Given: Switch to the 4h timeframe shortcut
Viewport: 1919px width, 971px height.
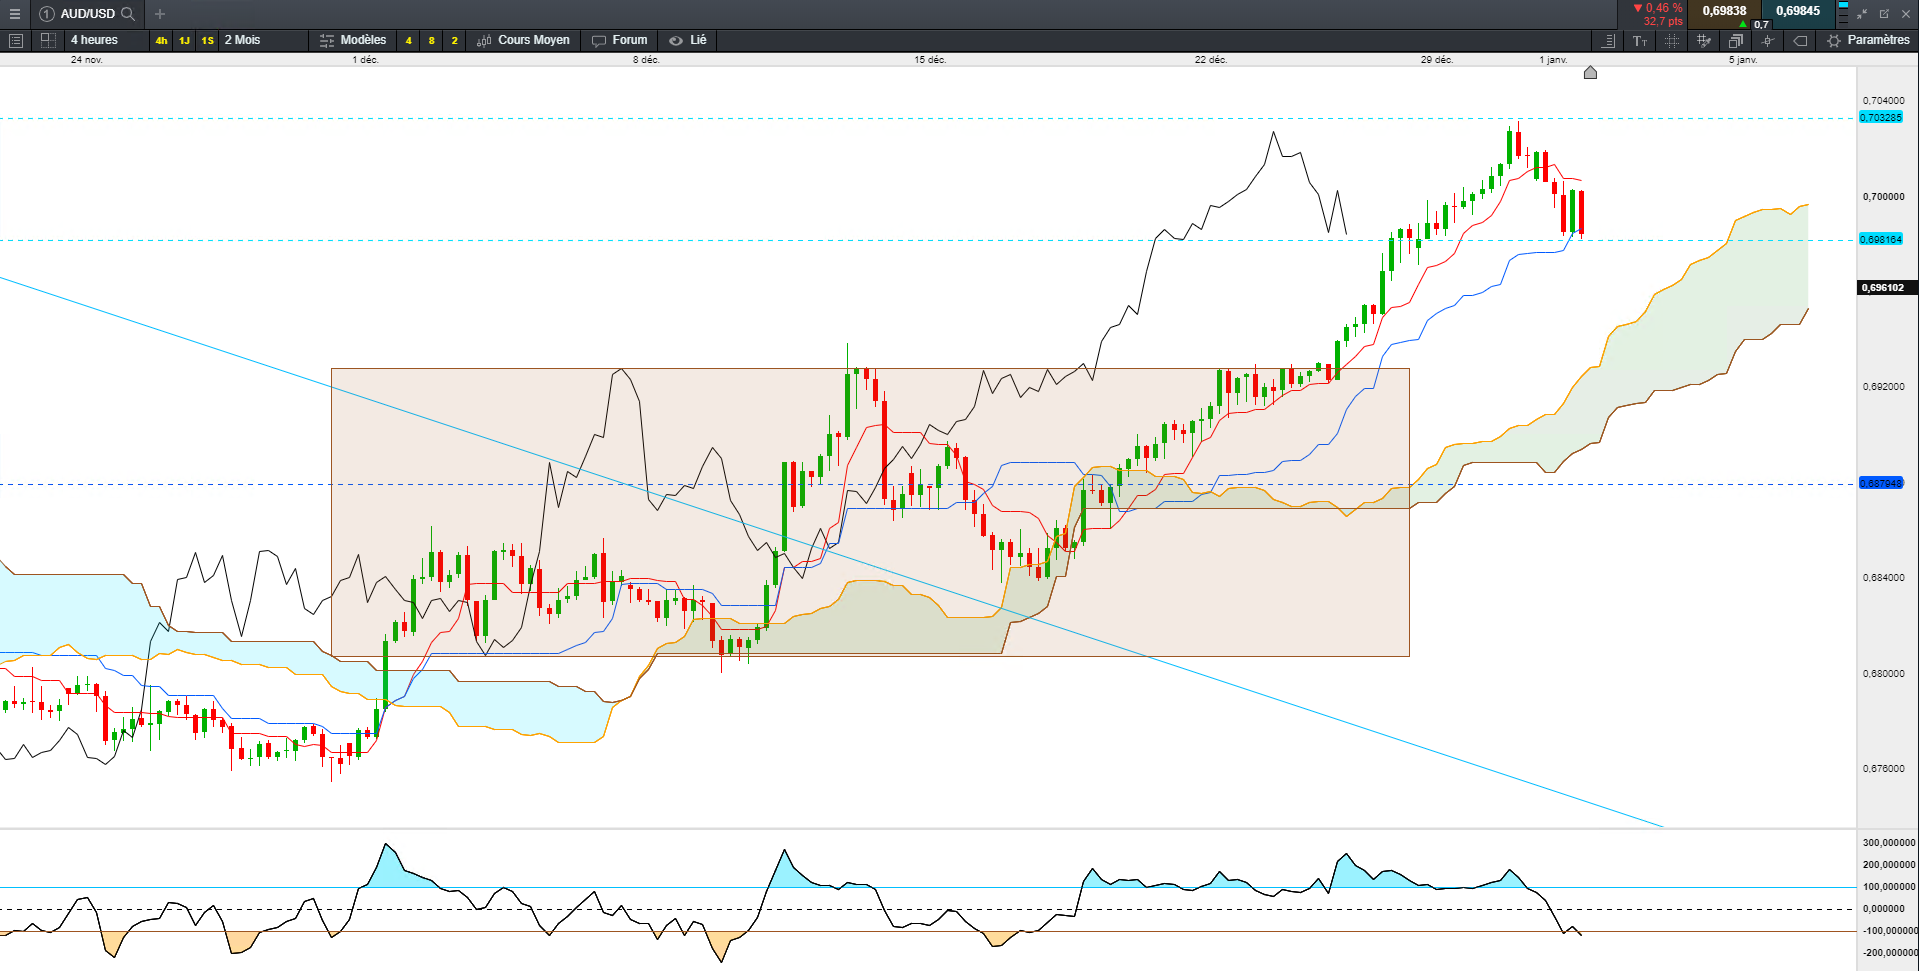Looking at the screenshot, I should 161,41.
